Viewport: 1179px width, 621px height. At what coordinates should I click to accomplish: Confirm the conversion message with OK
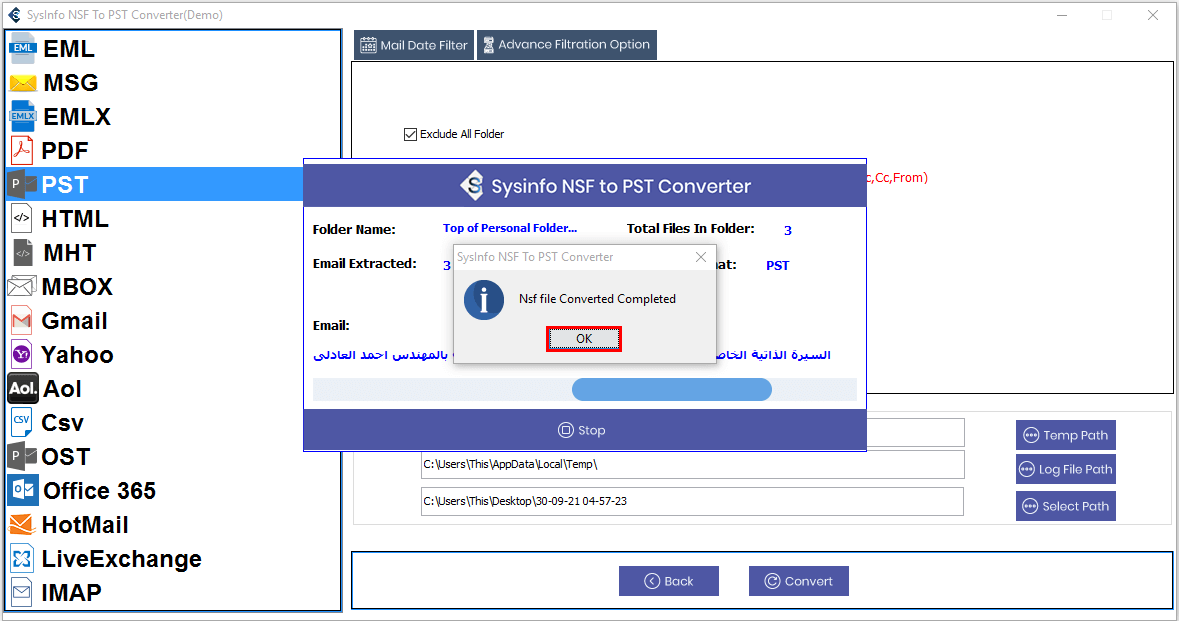(583, 339)
